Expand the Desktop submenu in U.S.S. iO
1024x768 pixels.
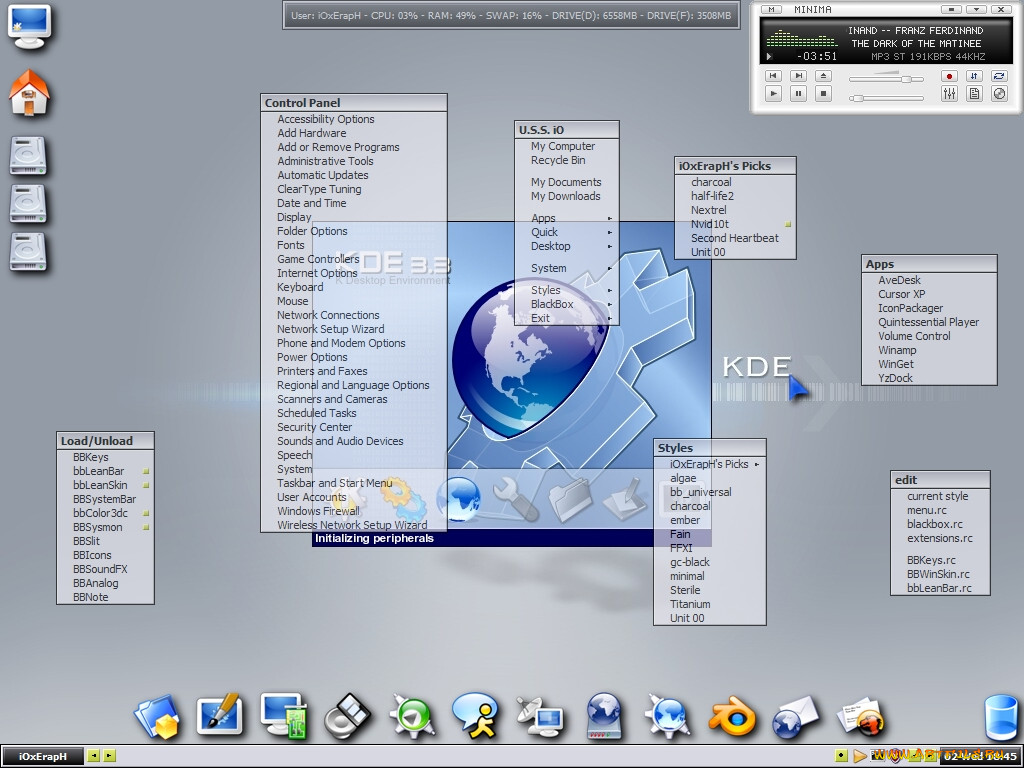click(x=566, y=246)
